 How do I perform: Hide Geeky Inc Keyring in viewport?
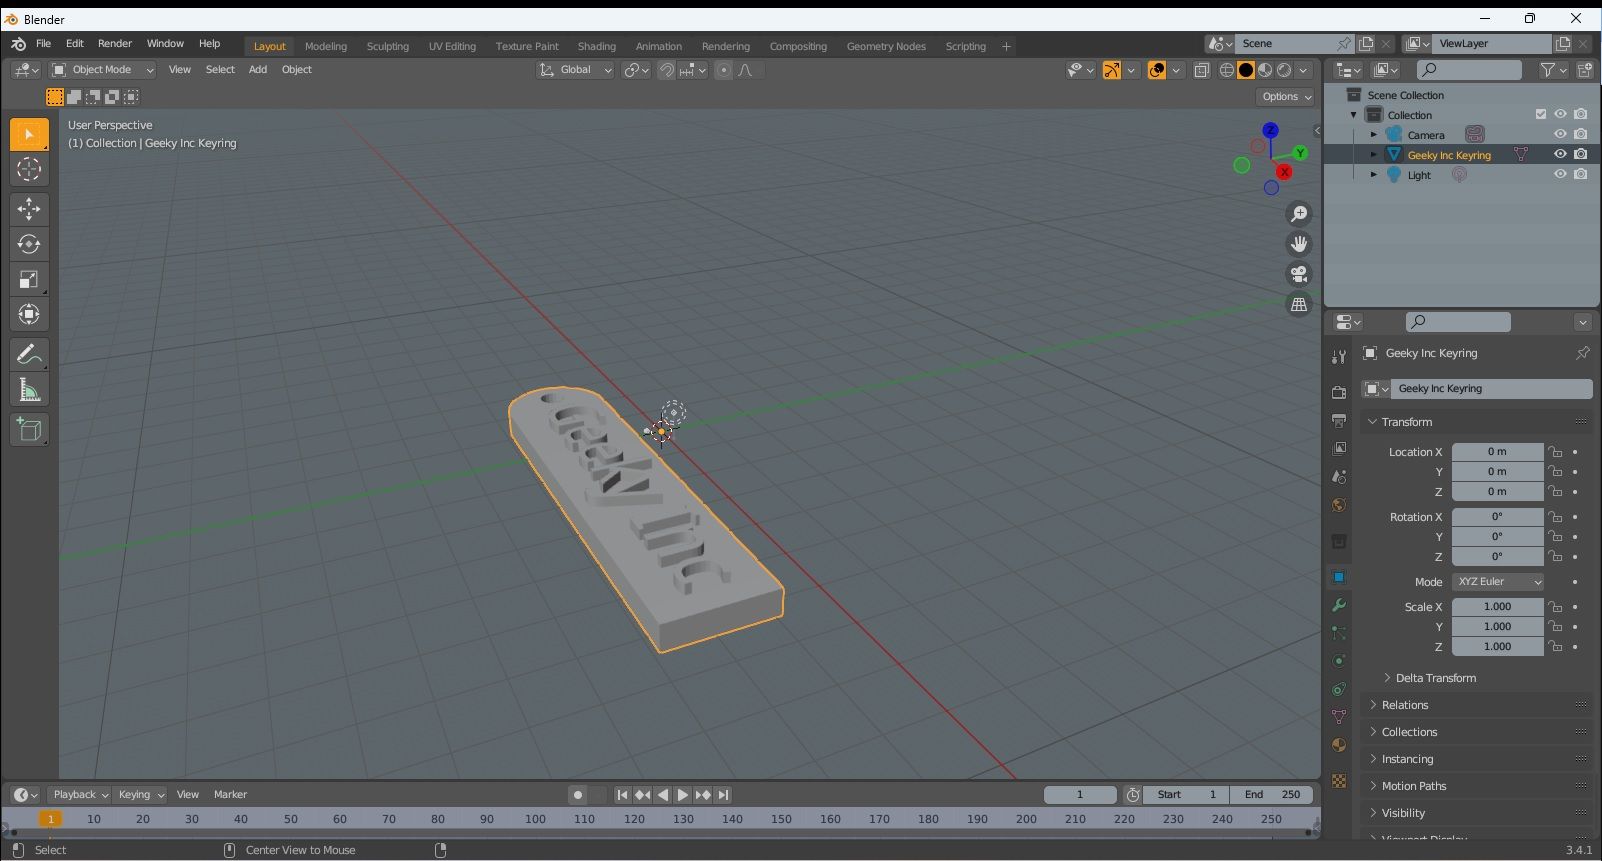[x=1560, y=154]
